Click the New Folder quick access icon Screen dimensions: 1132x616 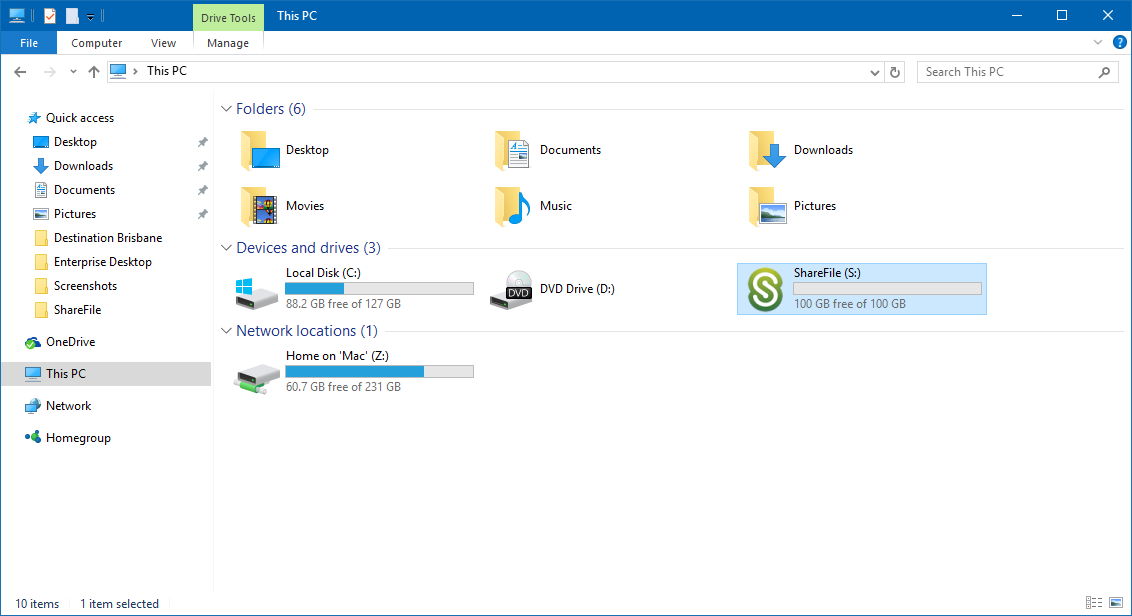(x=71, y=15)
